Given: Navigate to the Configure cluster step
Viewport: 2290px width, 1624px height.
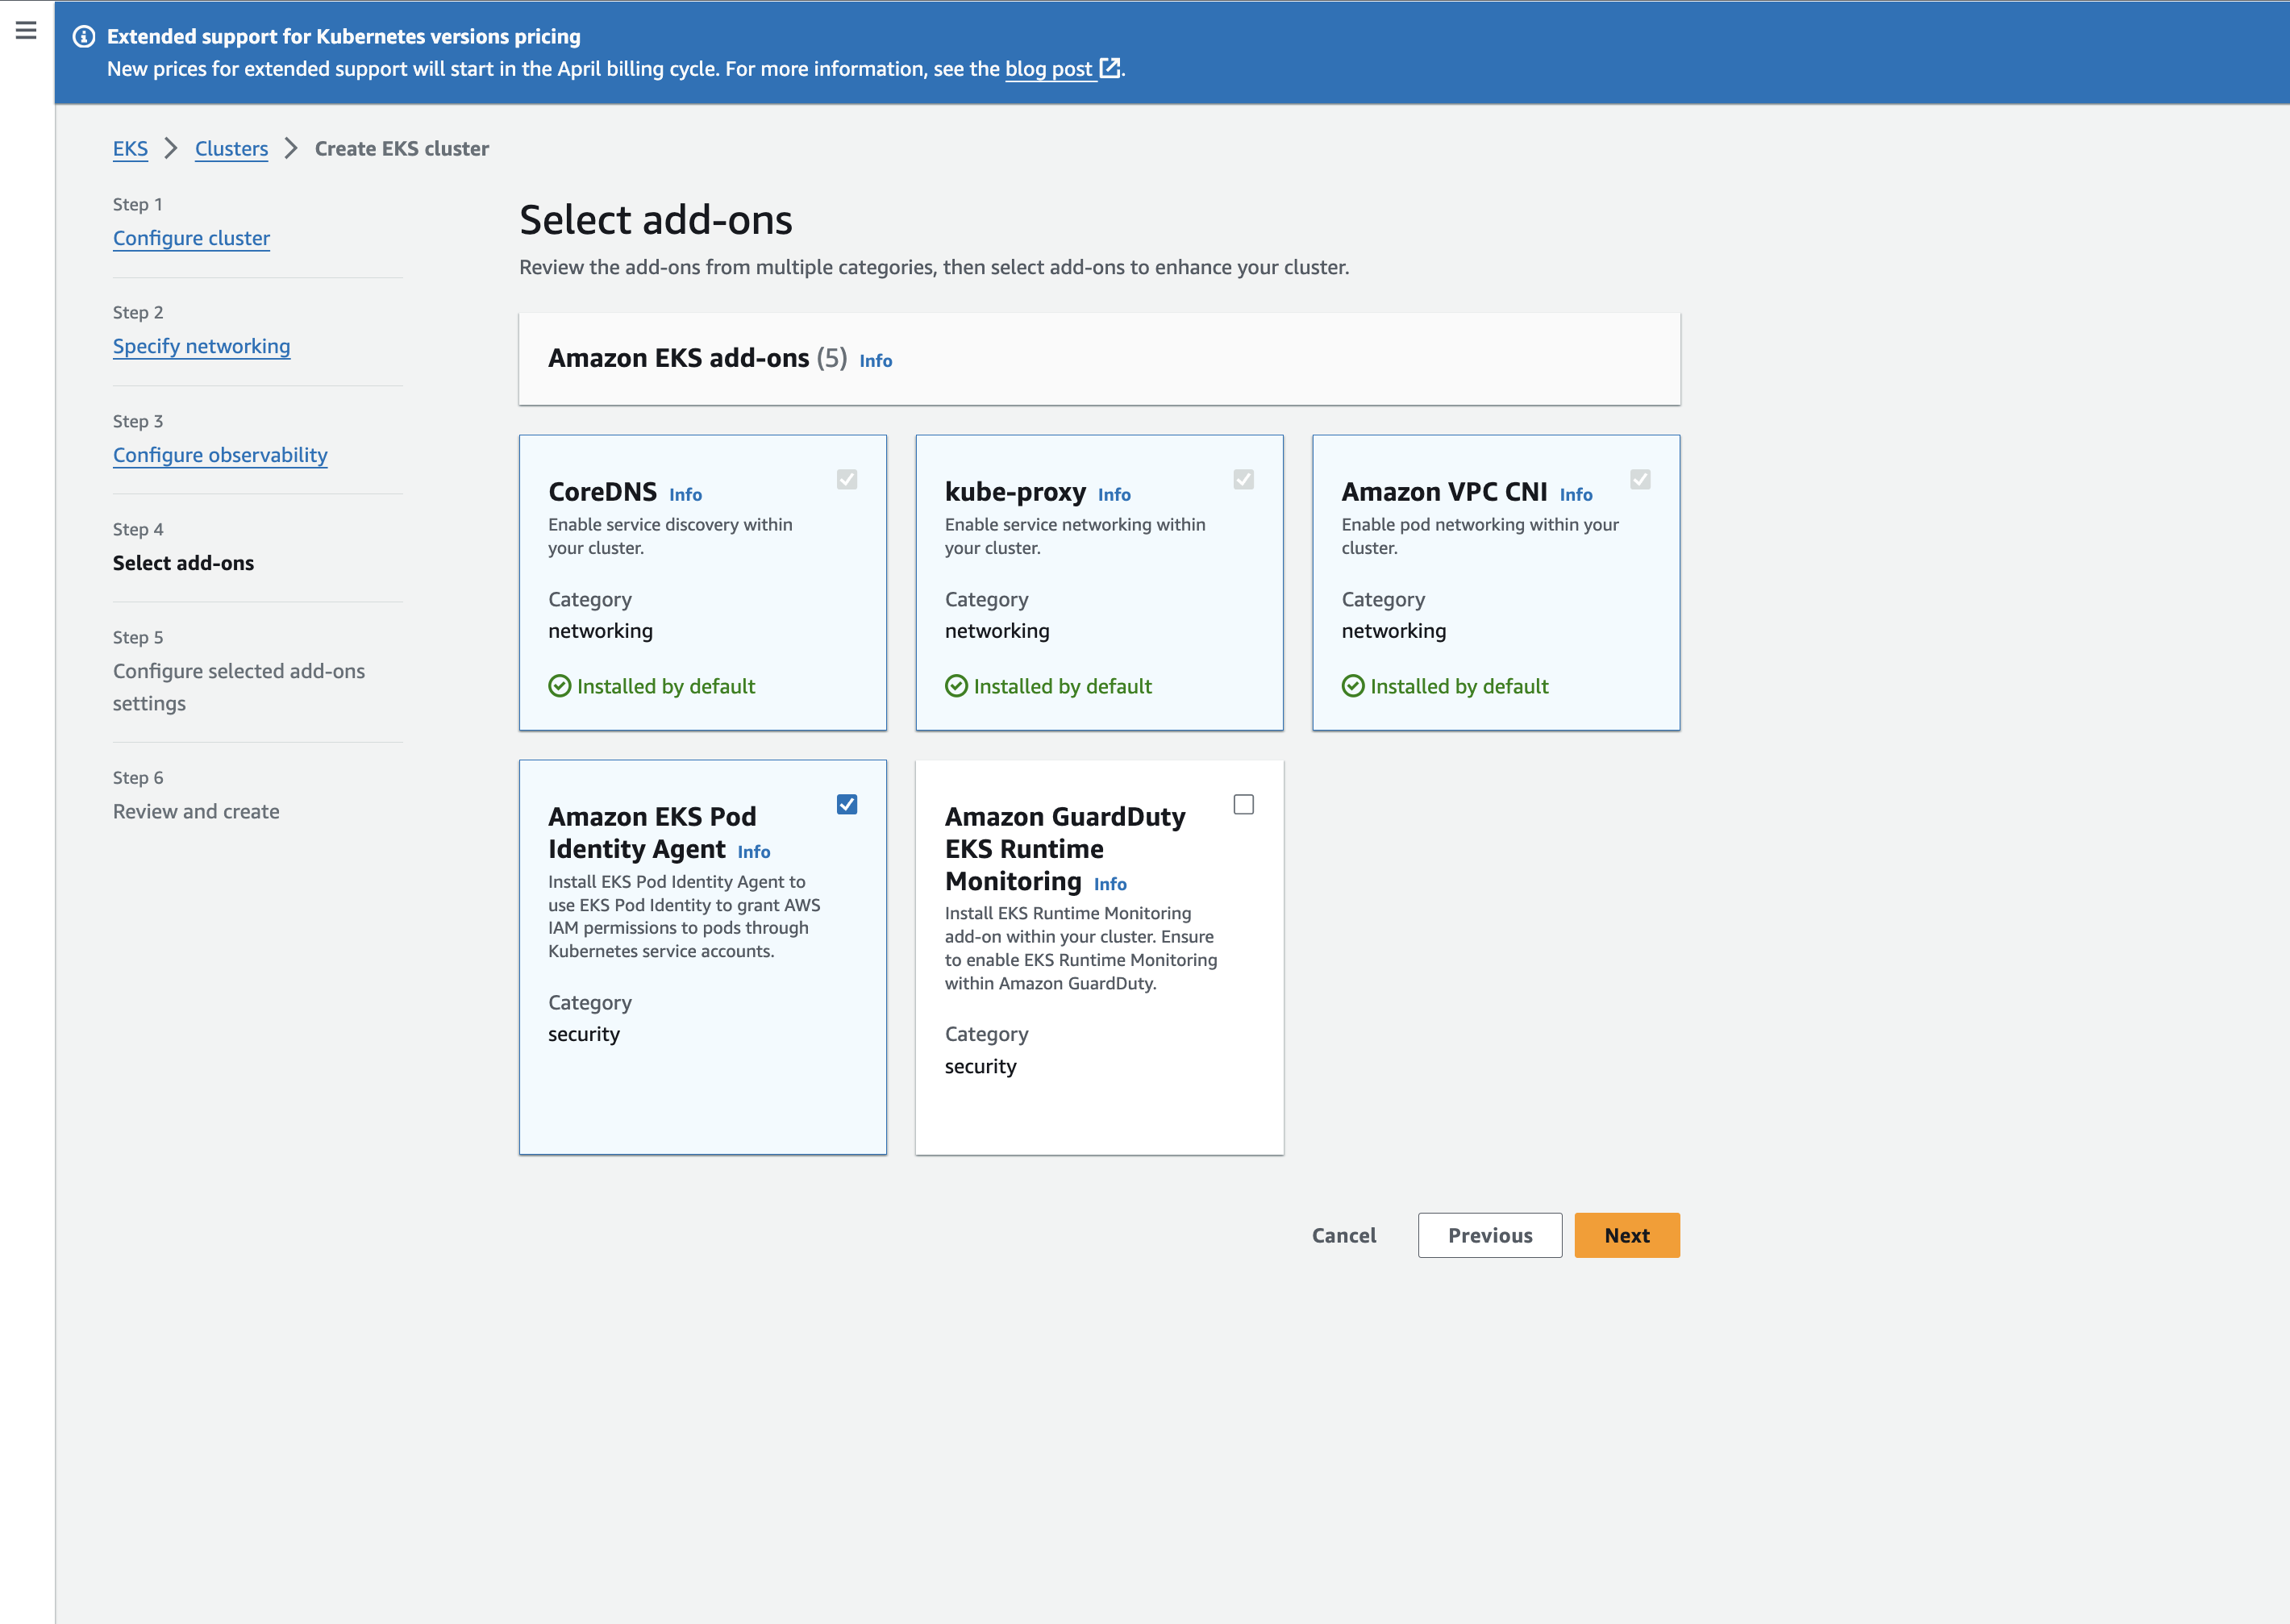Looking at the screenshot, I should [x=191, y=238].
